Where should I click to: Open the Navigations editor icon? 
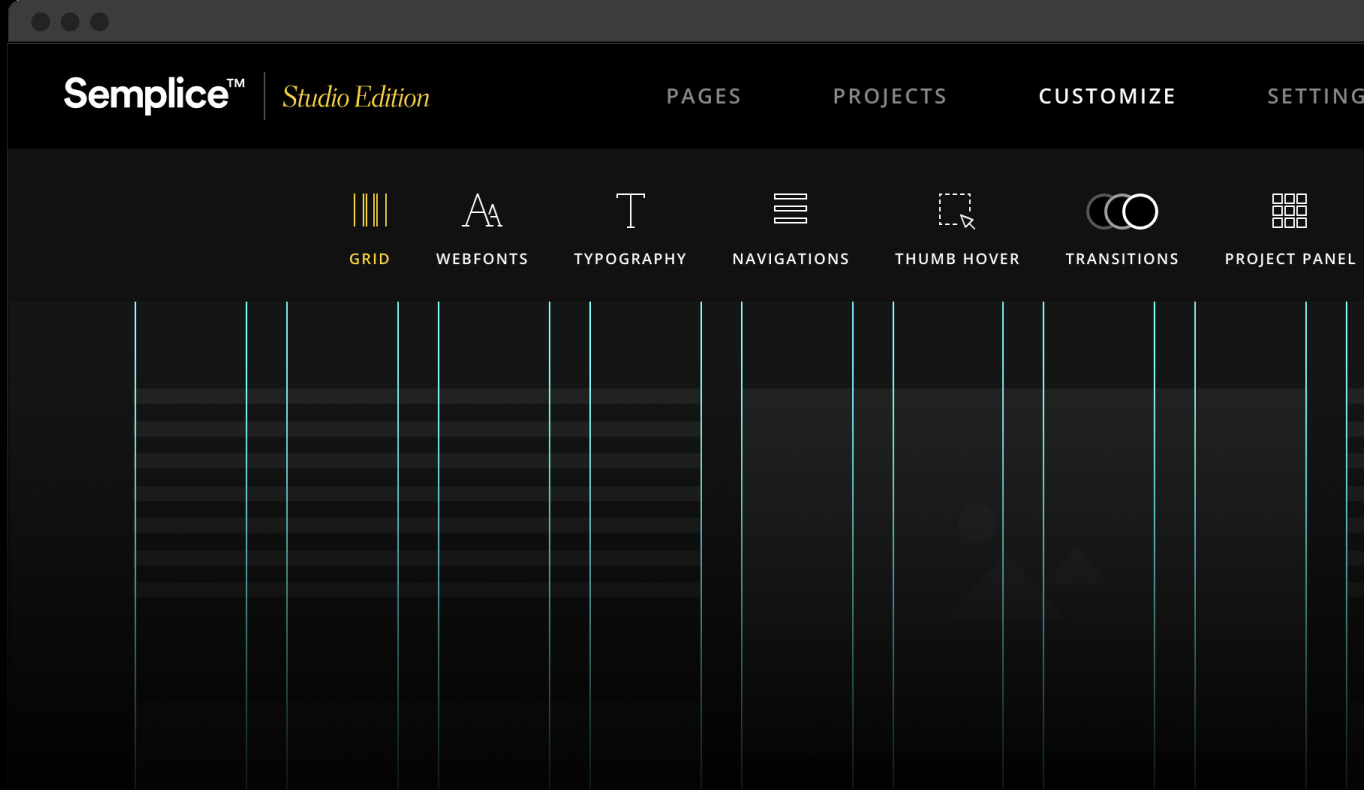pyautogui.click(x=790, y=210)
